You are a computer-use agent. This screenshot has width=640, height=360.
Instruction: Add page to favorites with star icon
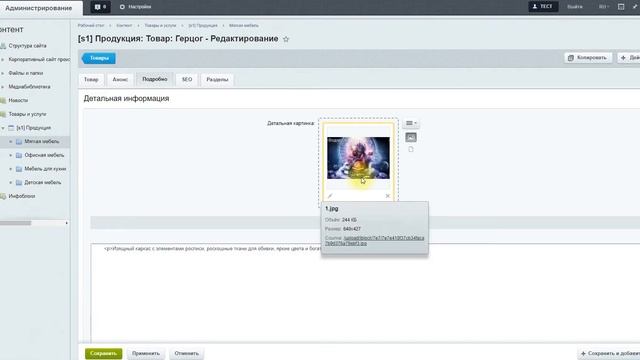point(286,39)
